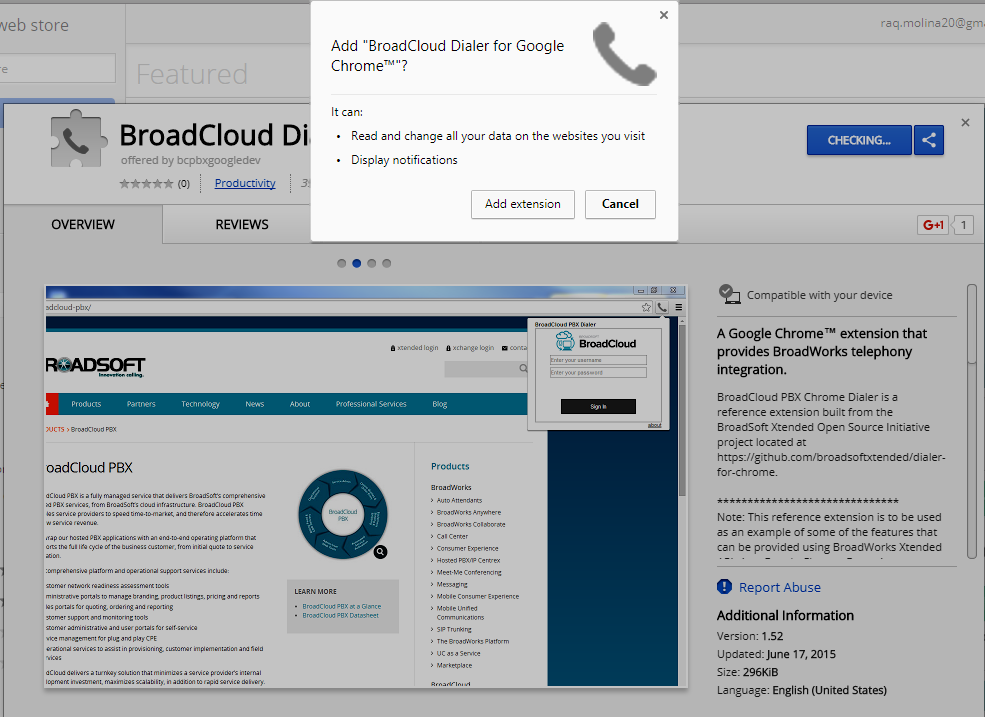This screenshot has width=985, height=717.
Task: Click the BroadSoft logo in screenshot
Action: pyautogui.click(x=95, y=366)
